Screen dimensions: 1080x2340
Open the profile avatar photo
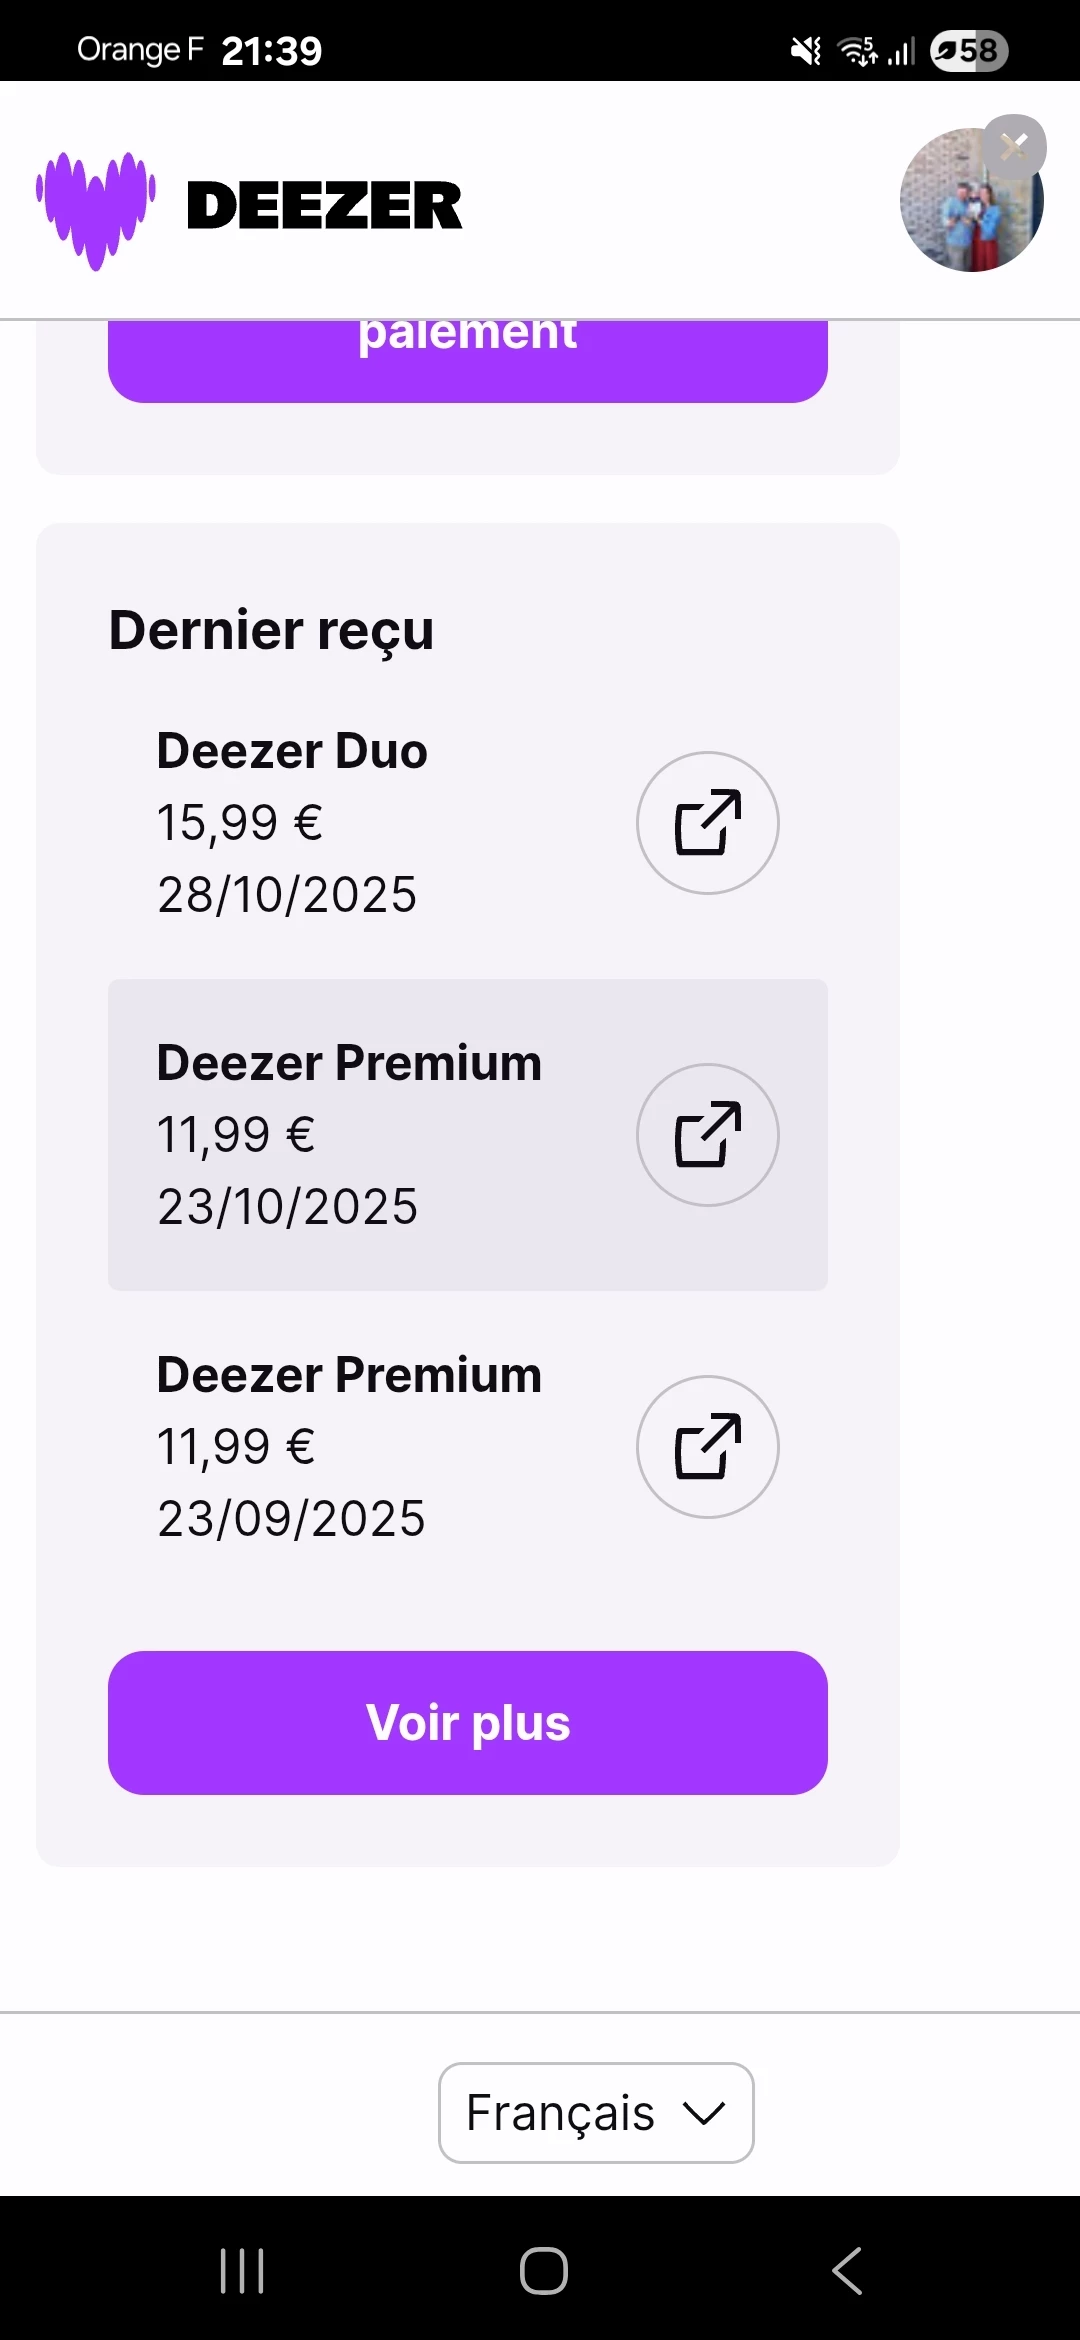pyautogui.click(x=965, y=205)
